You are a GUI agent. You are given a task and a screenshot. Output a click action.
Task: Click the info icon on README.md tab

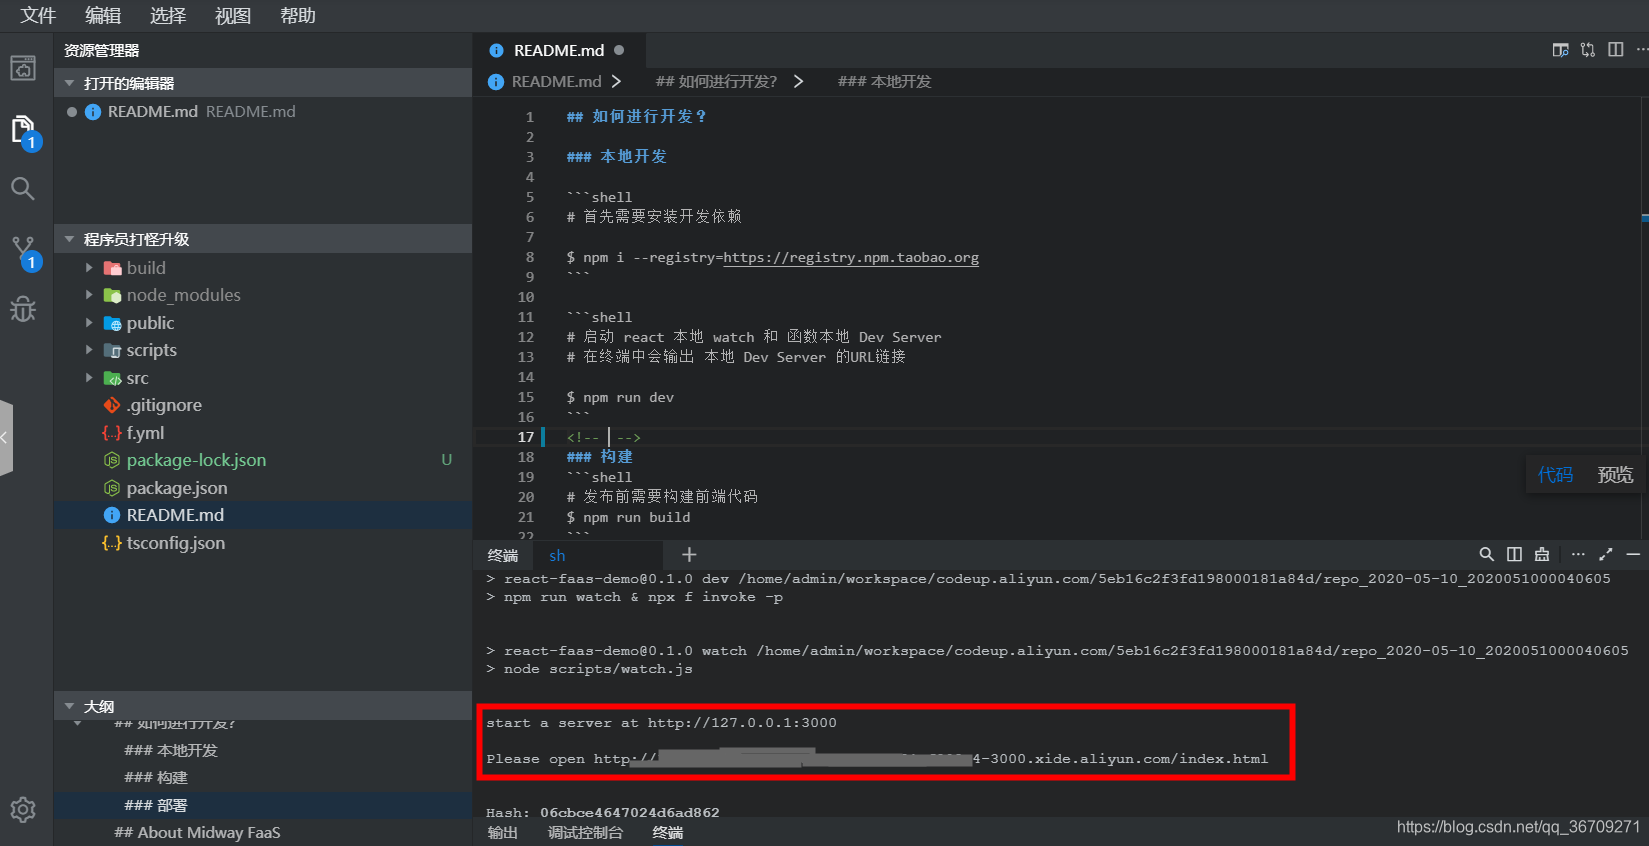(496, 50)
